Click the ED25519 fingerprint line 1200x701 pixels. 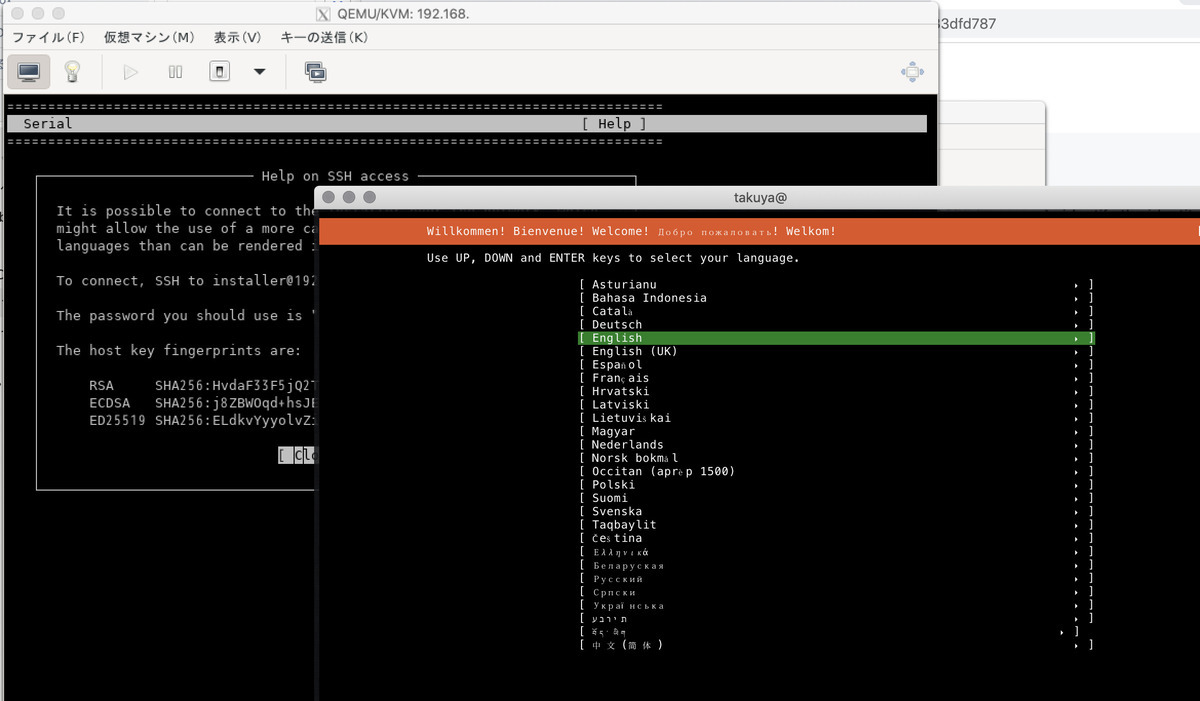202,420
